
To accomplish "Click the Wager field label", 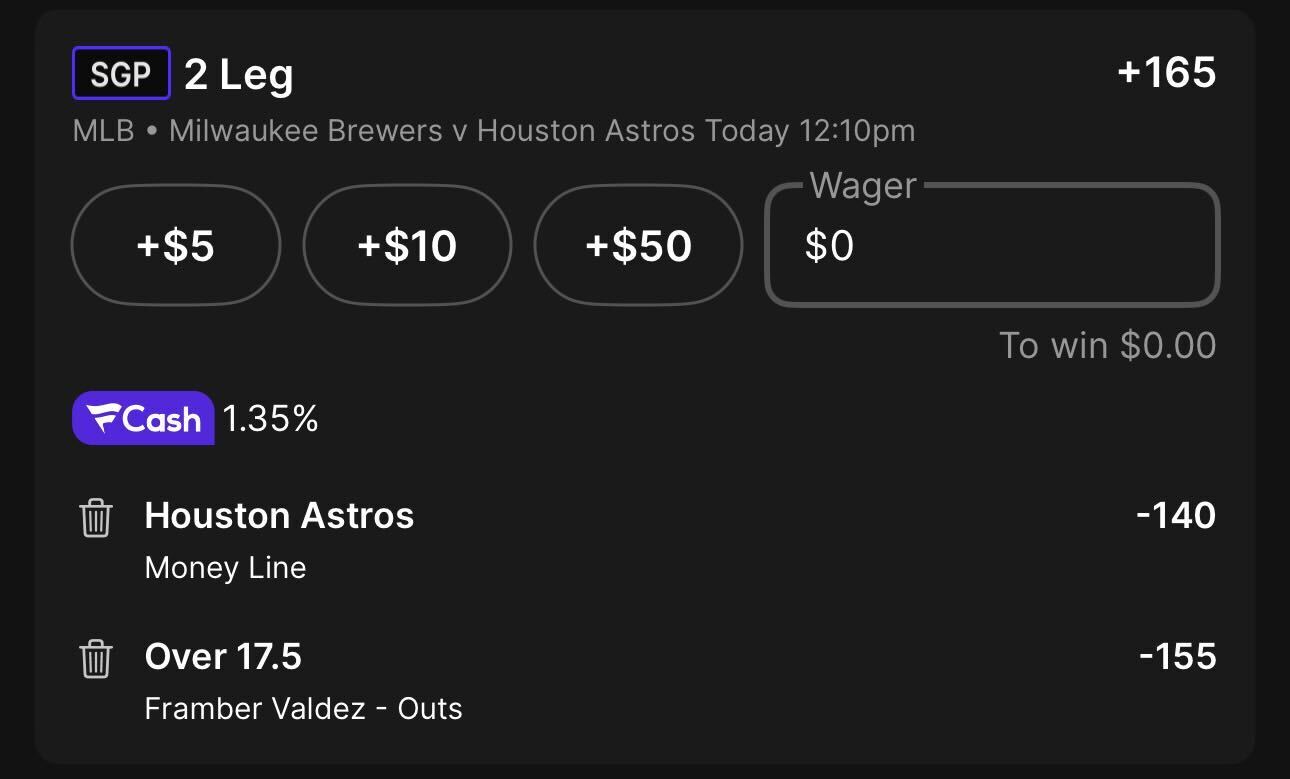I will pos(863,186).
